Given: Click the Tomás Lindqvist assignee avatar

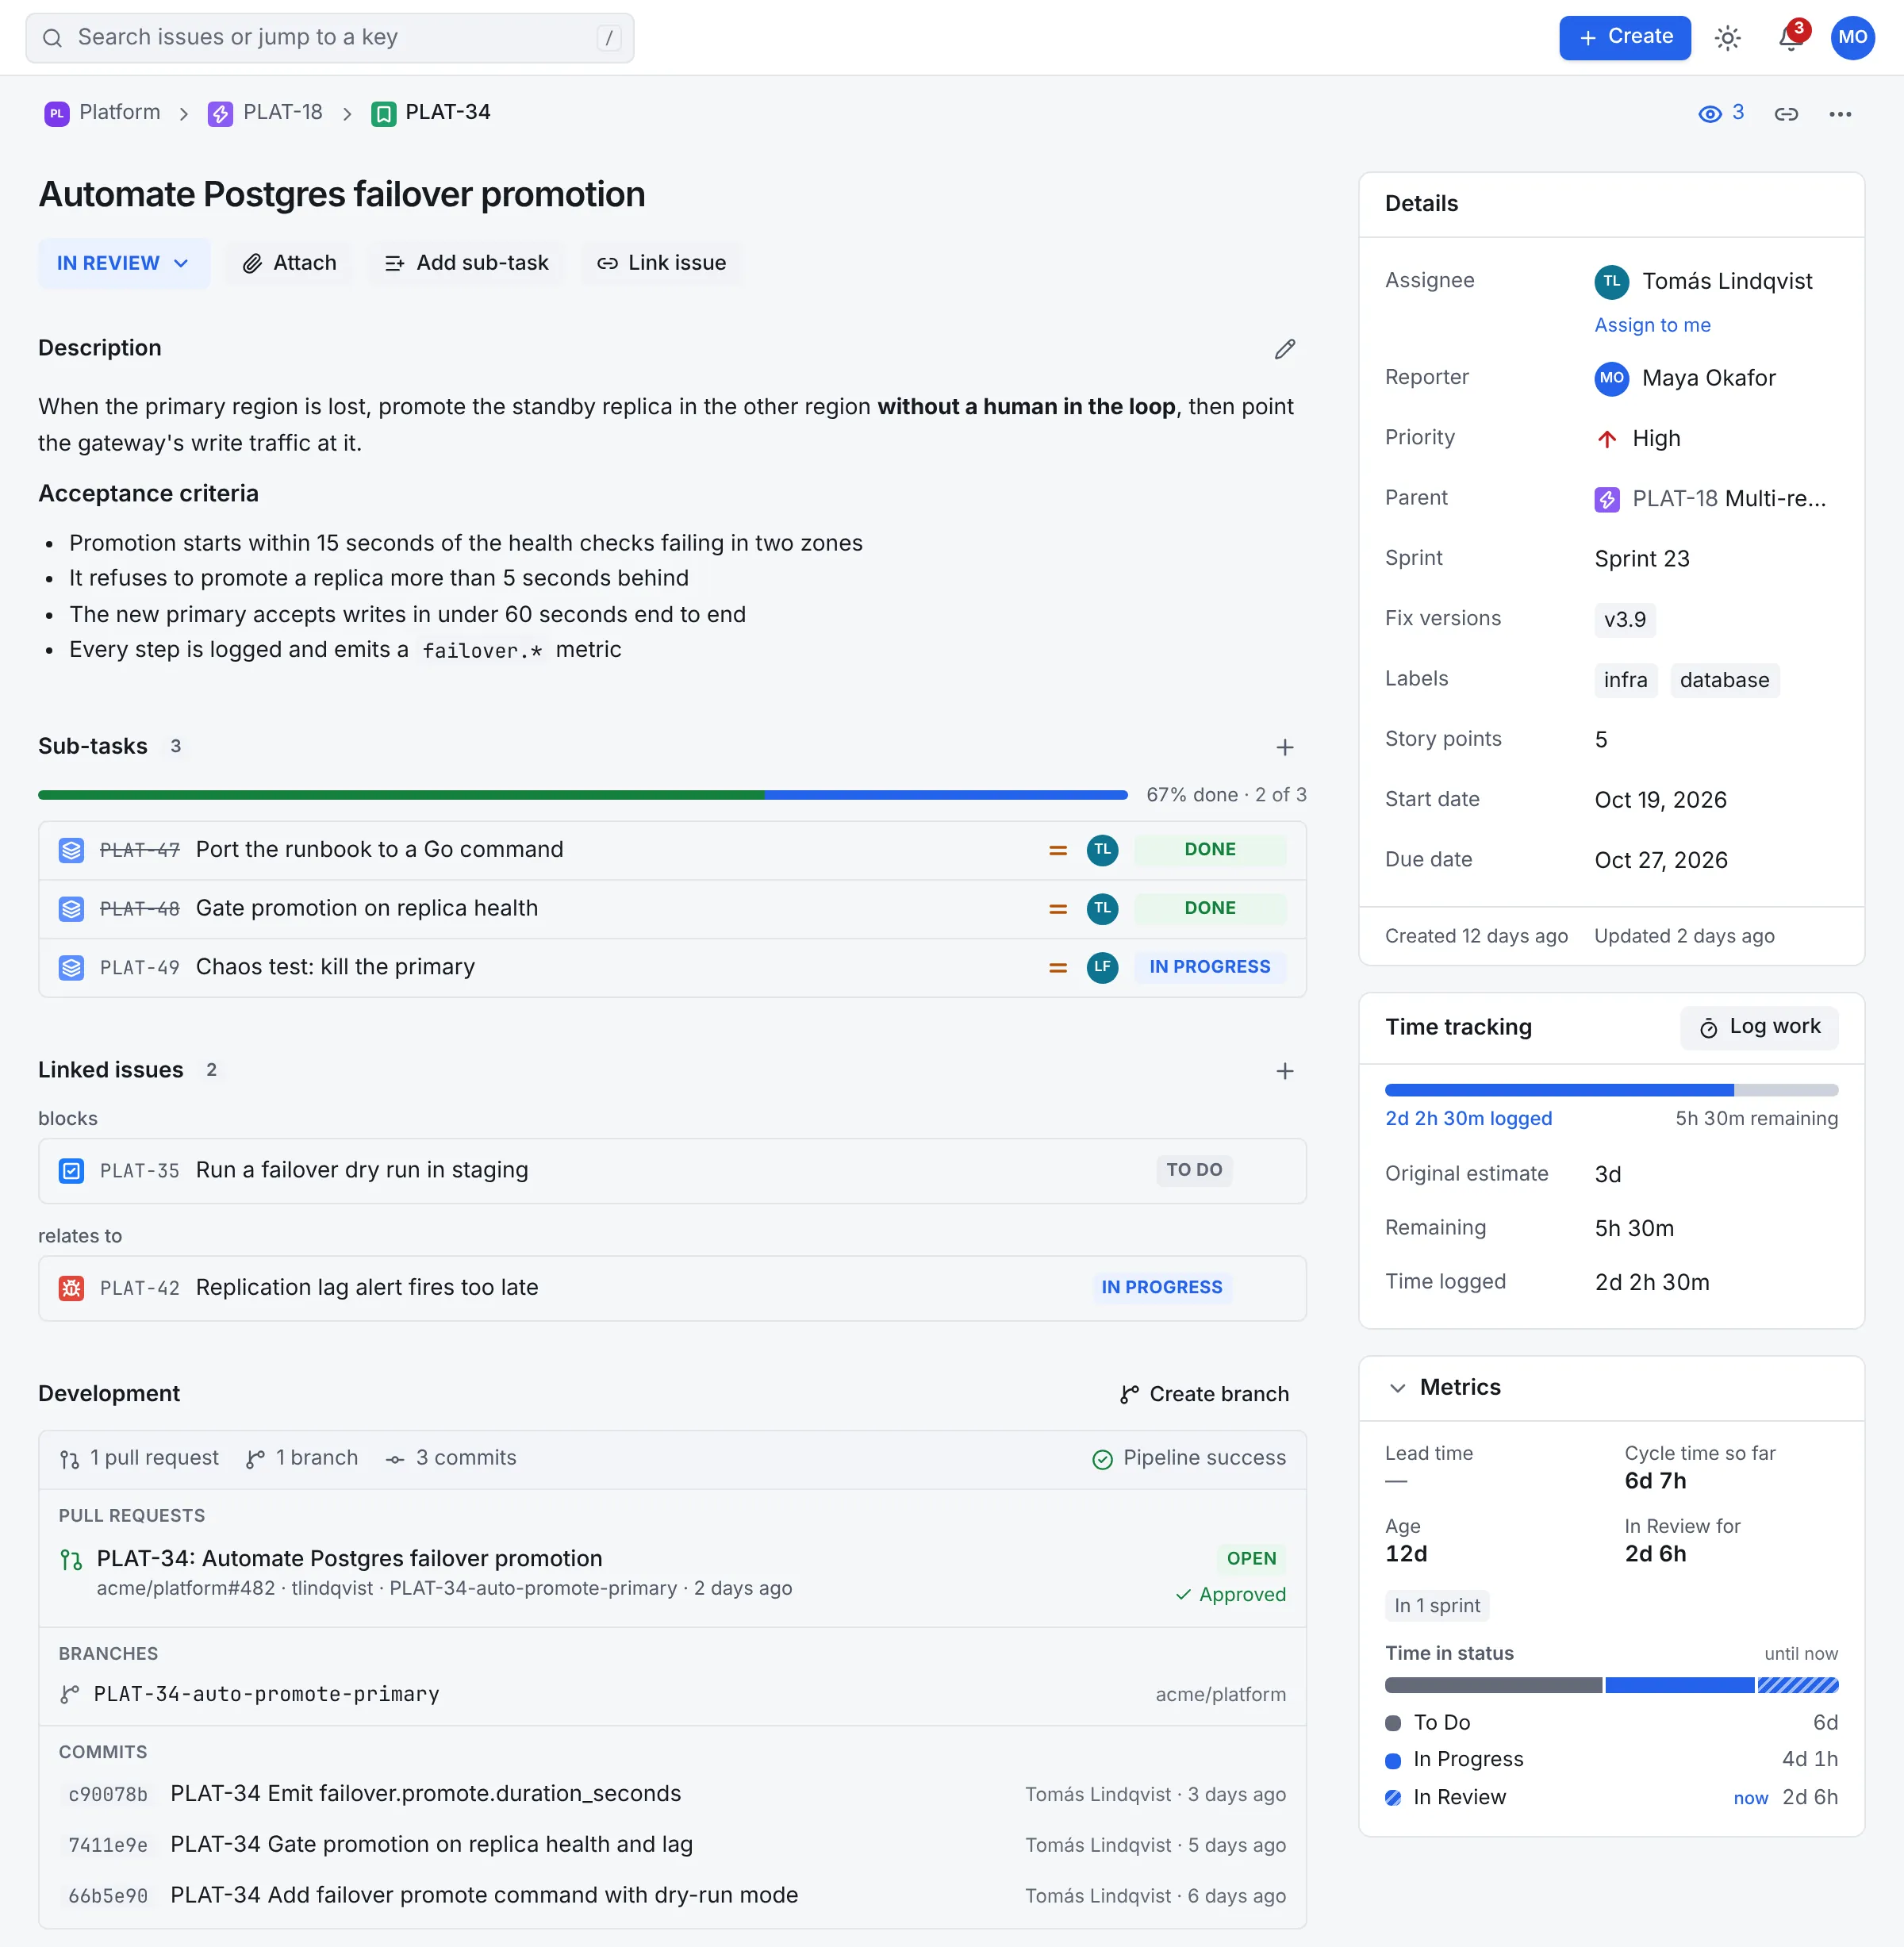Looking at the screenshot, I should point(1611,282).
